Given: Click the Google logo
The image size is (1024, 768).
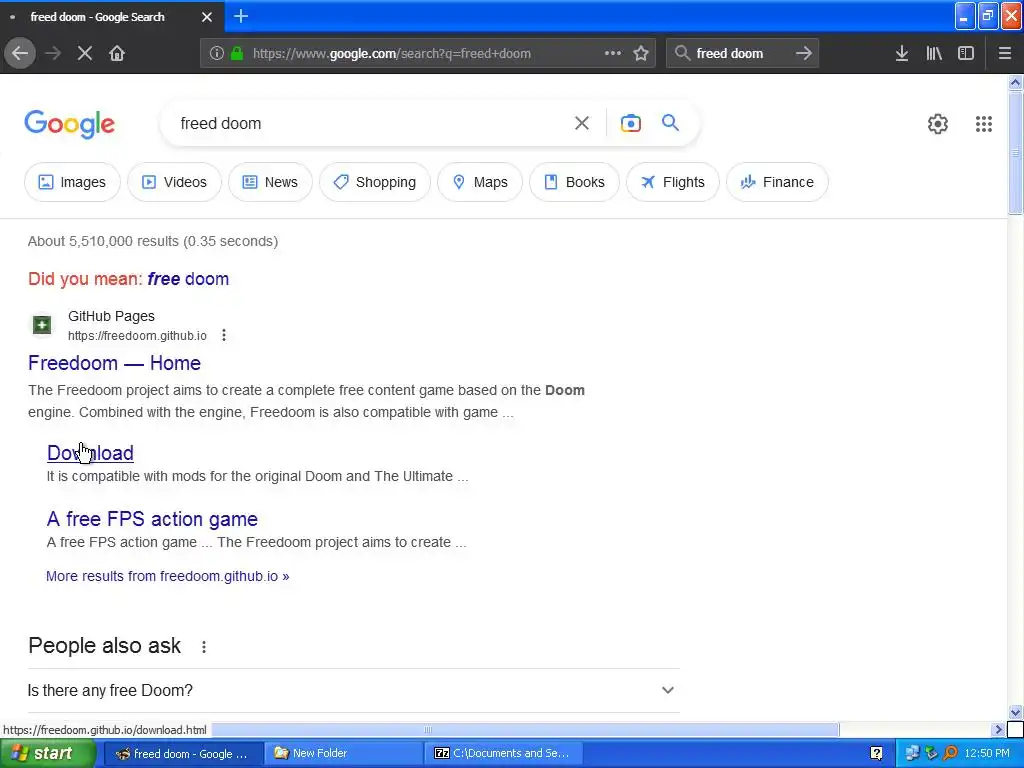Looking at the screenshot, I should (x=70, y=124).
